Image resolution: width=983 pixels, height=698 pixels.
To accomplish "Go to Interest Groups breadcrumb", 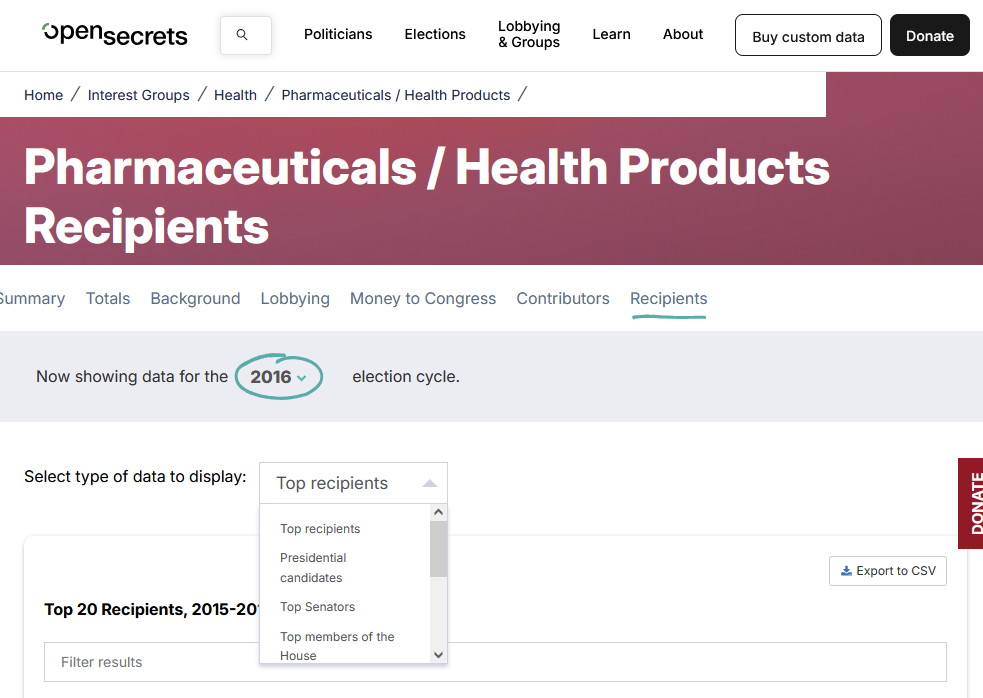I will [139, 95].
